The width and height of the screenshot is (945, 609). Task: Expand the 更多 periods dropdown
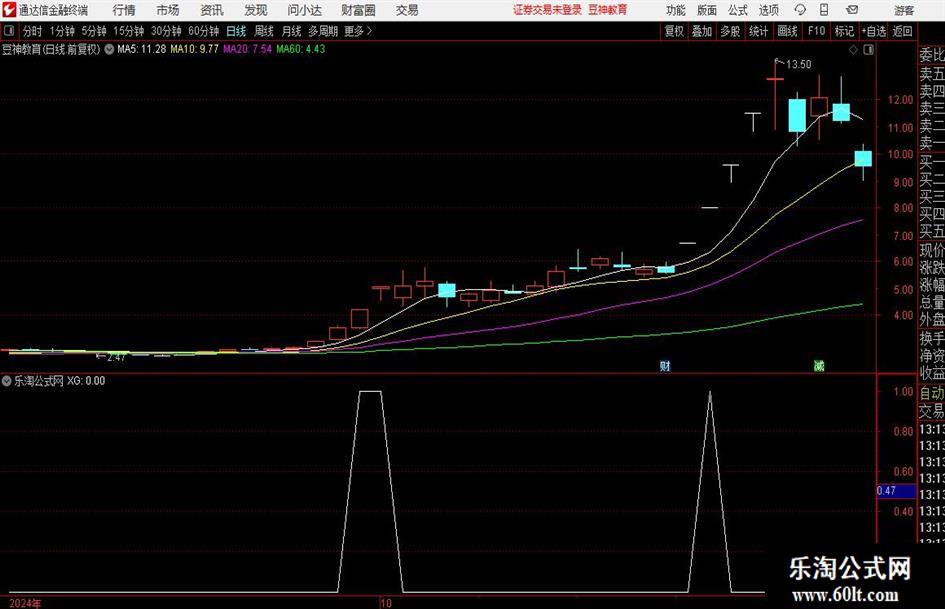coord(358,31)
